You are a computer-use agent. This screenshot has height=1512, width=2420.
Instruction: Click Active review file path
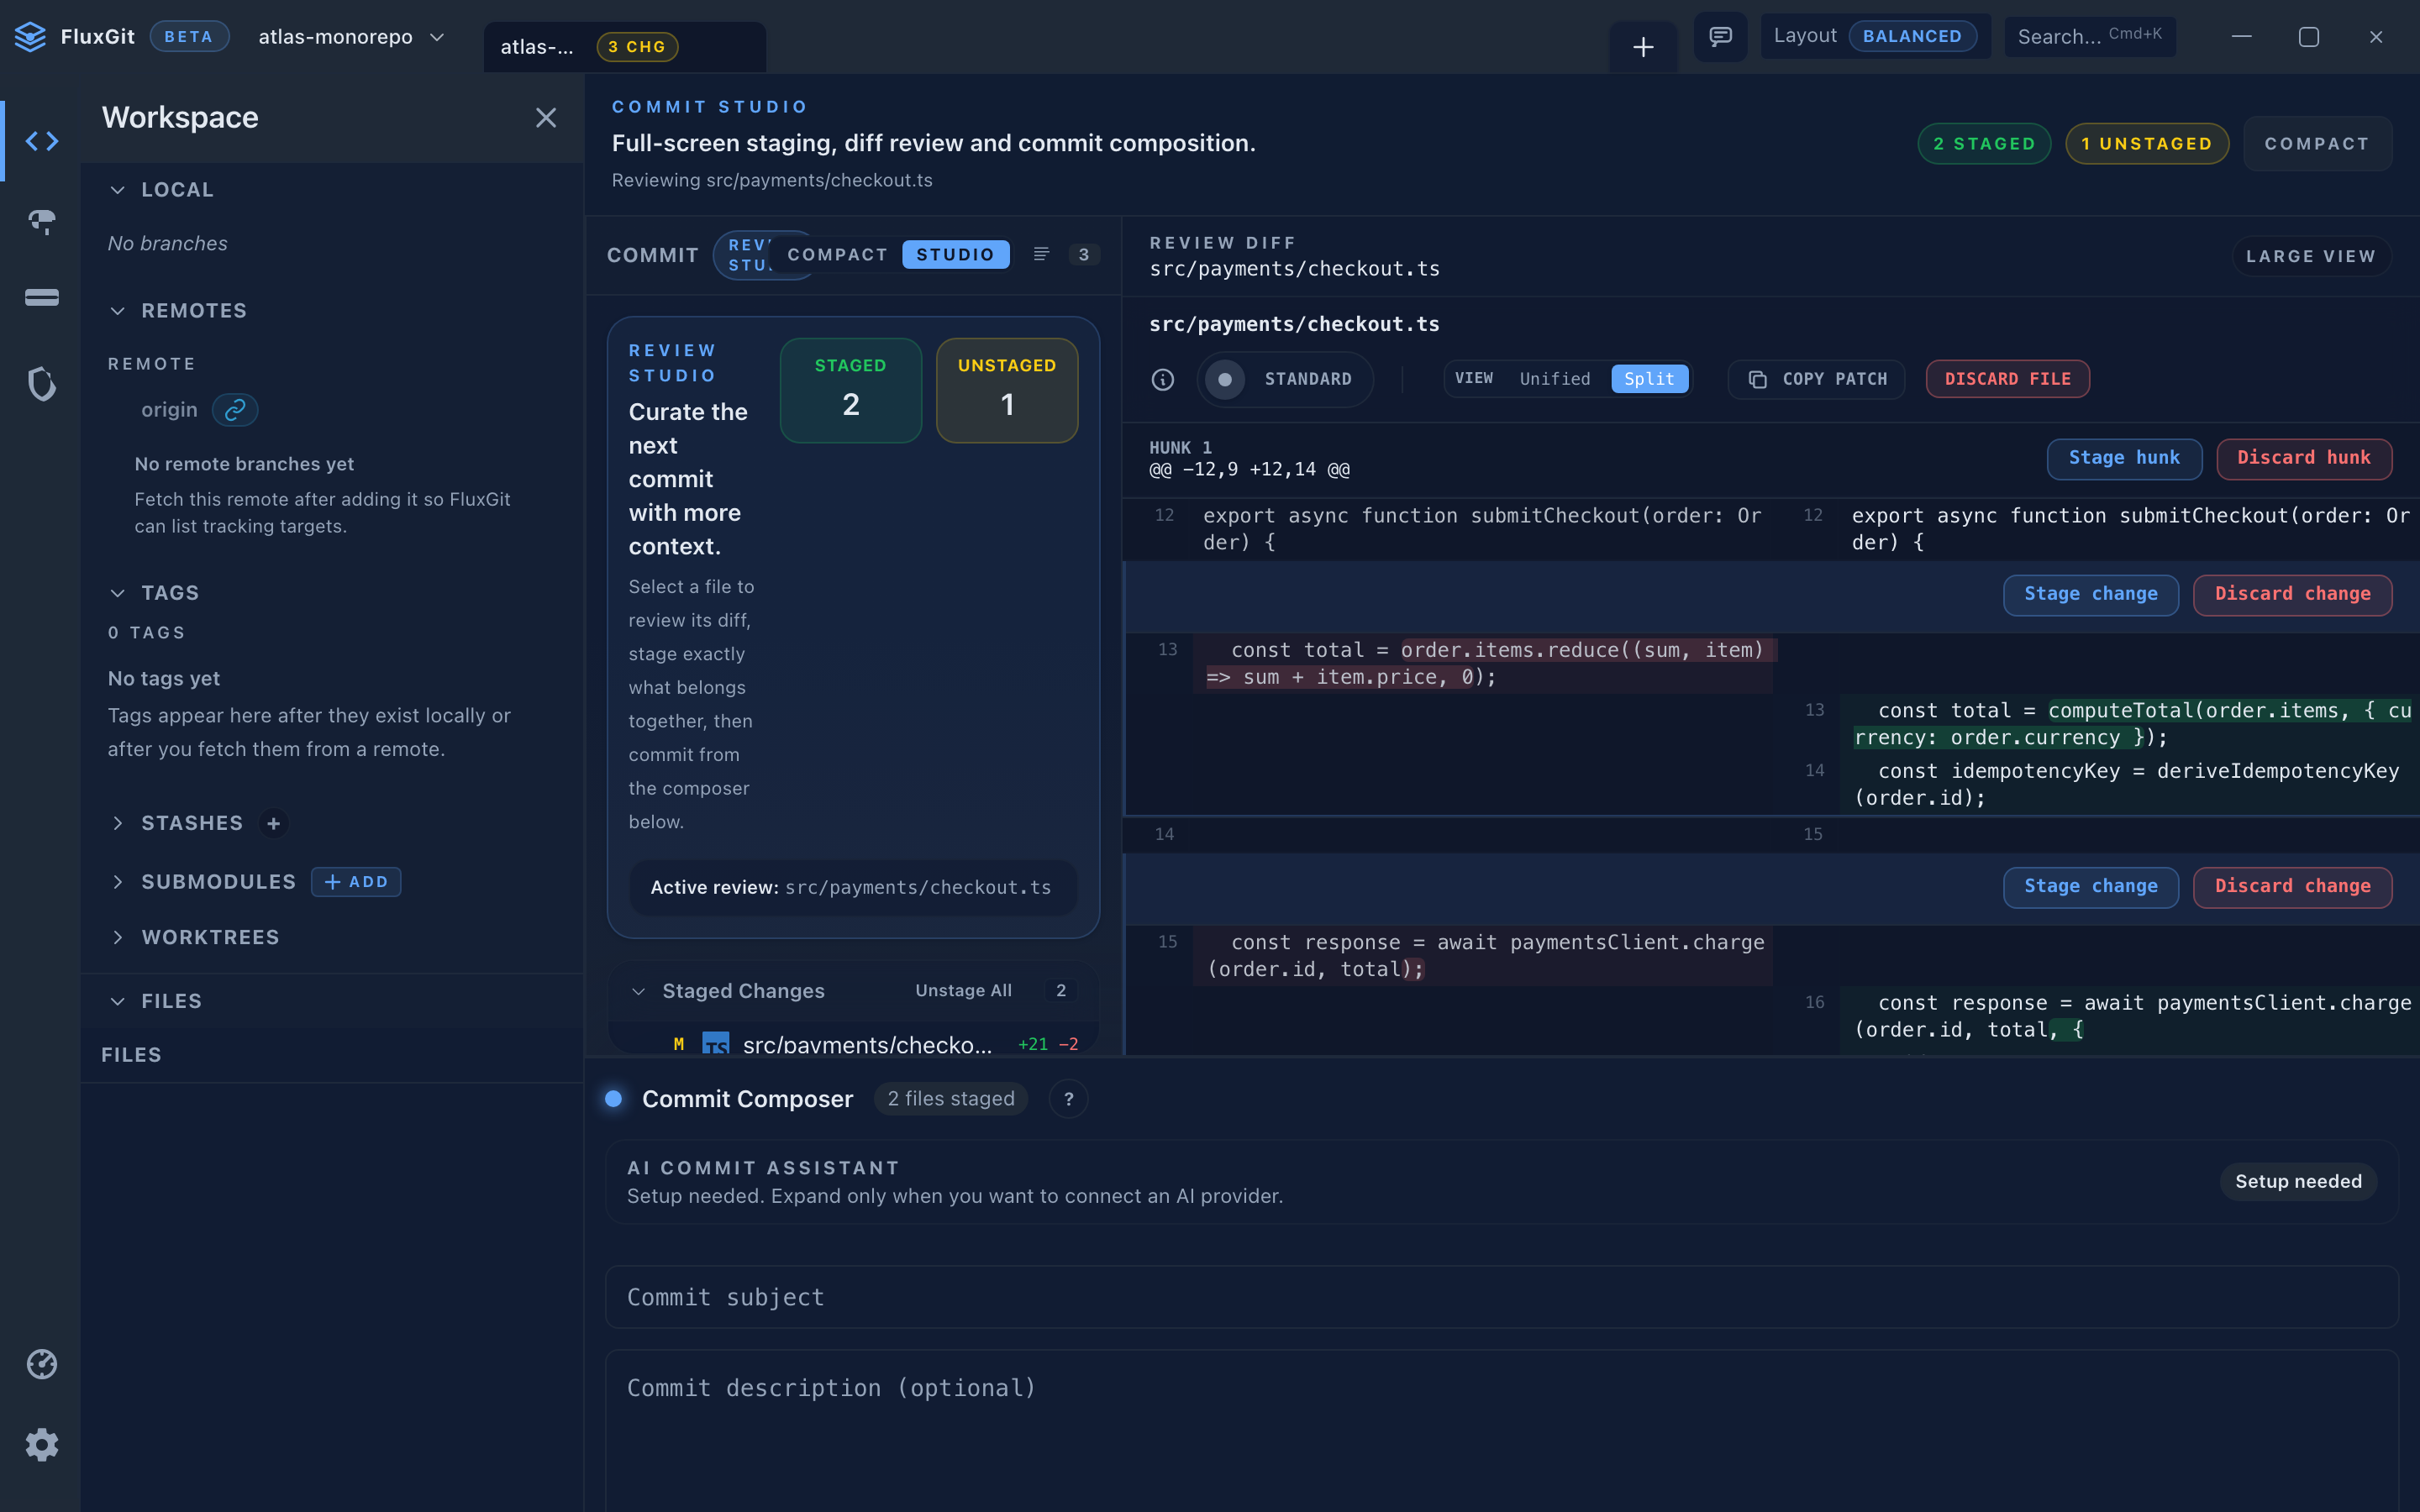pyautogui.click(x=918, y=888)
